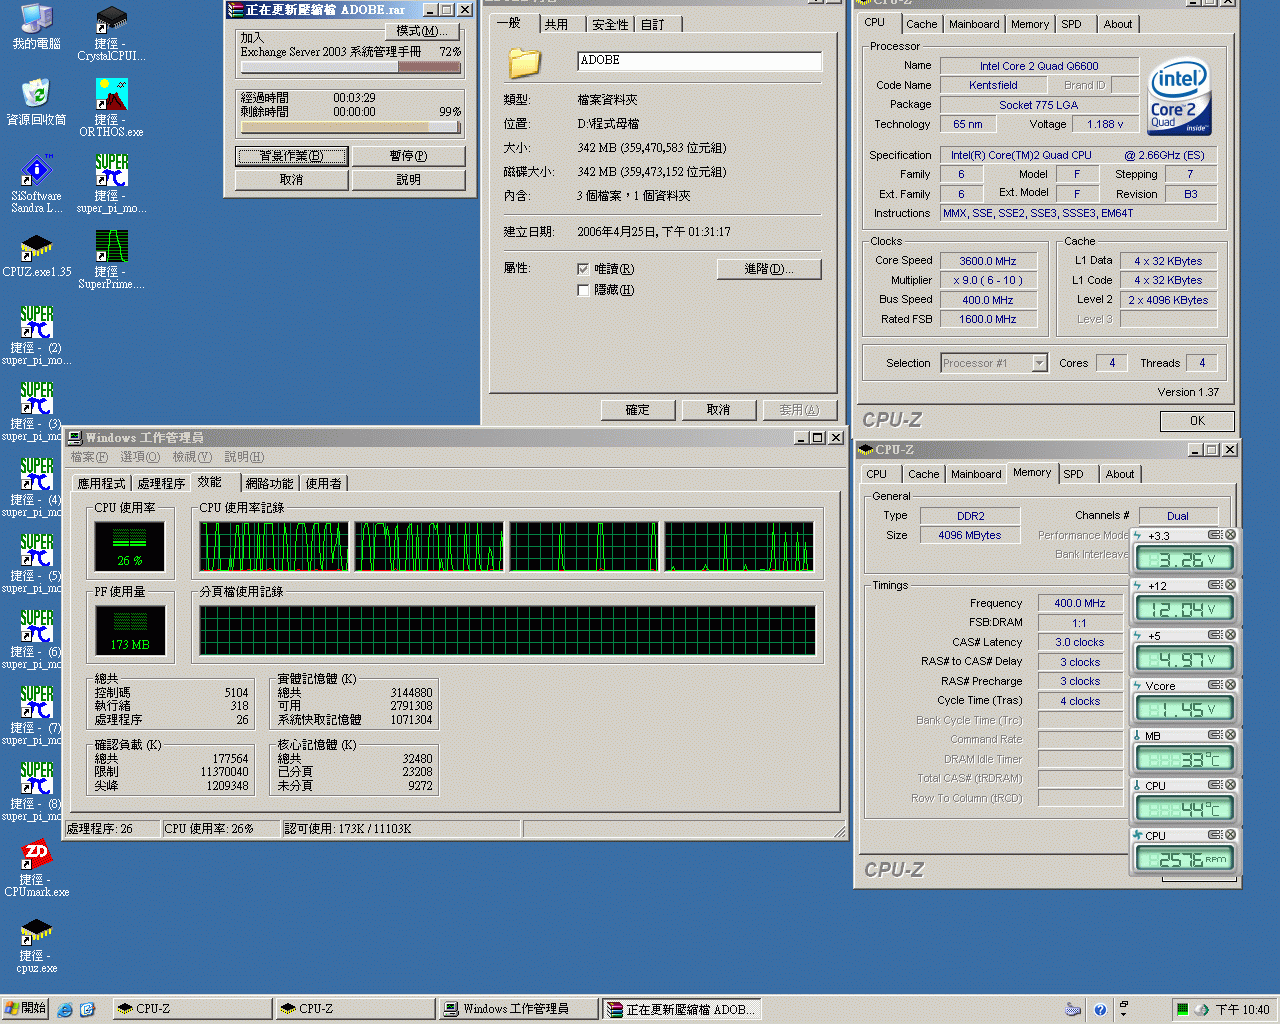Open About tab in lower CPU-Z window
This screenshot has width=1280, height=1024.
[1120, 474]
